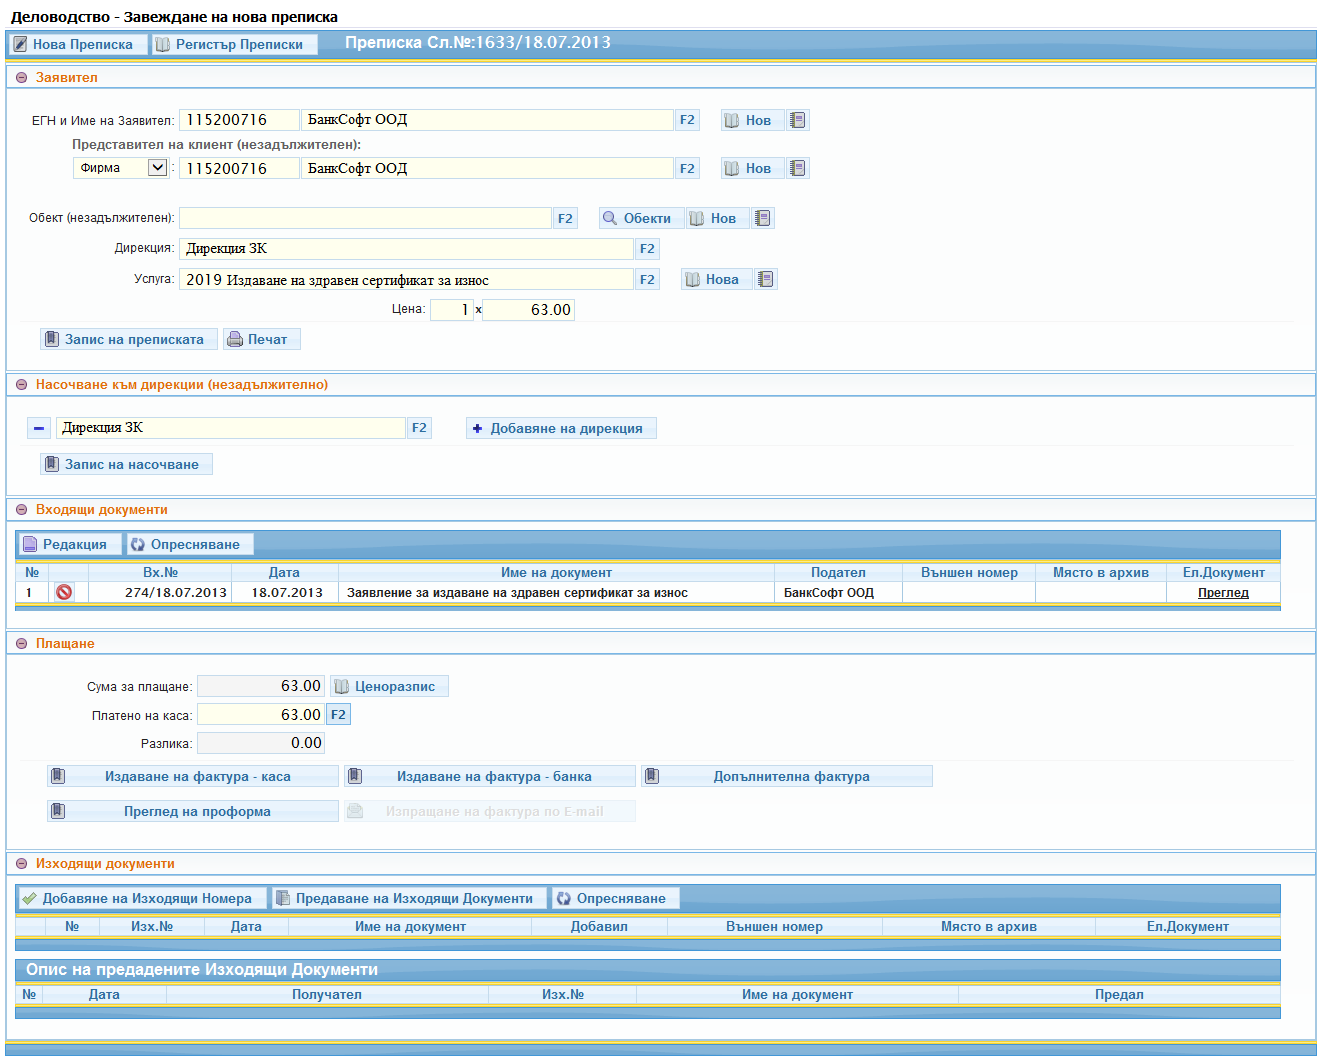Click the quantity field showing 1
Viewport: 1324px width, 1062px height.
[451, 310]
